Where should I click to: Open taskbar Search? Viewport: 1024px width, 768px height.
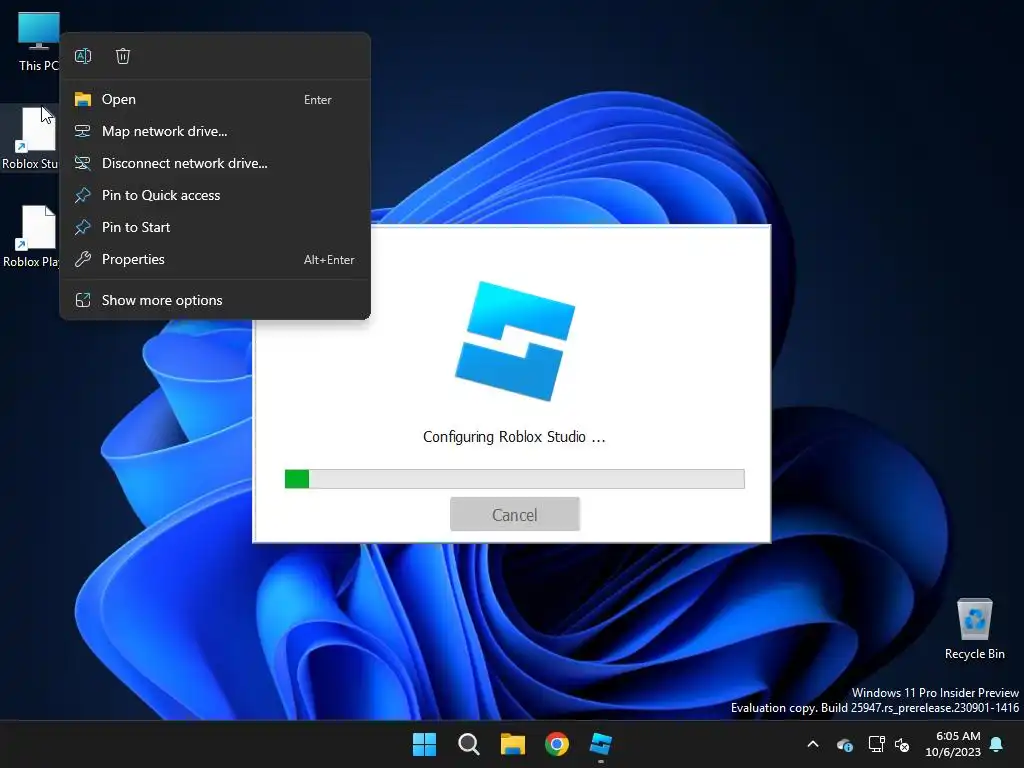click(469, 744)
